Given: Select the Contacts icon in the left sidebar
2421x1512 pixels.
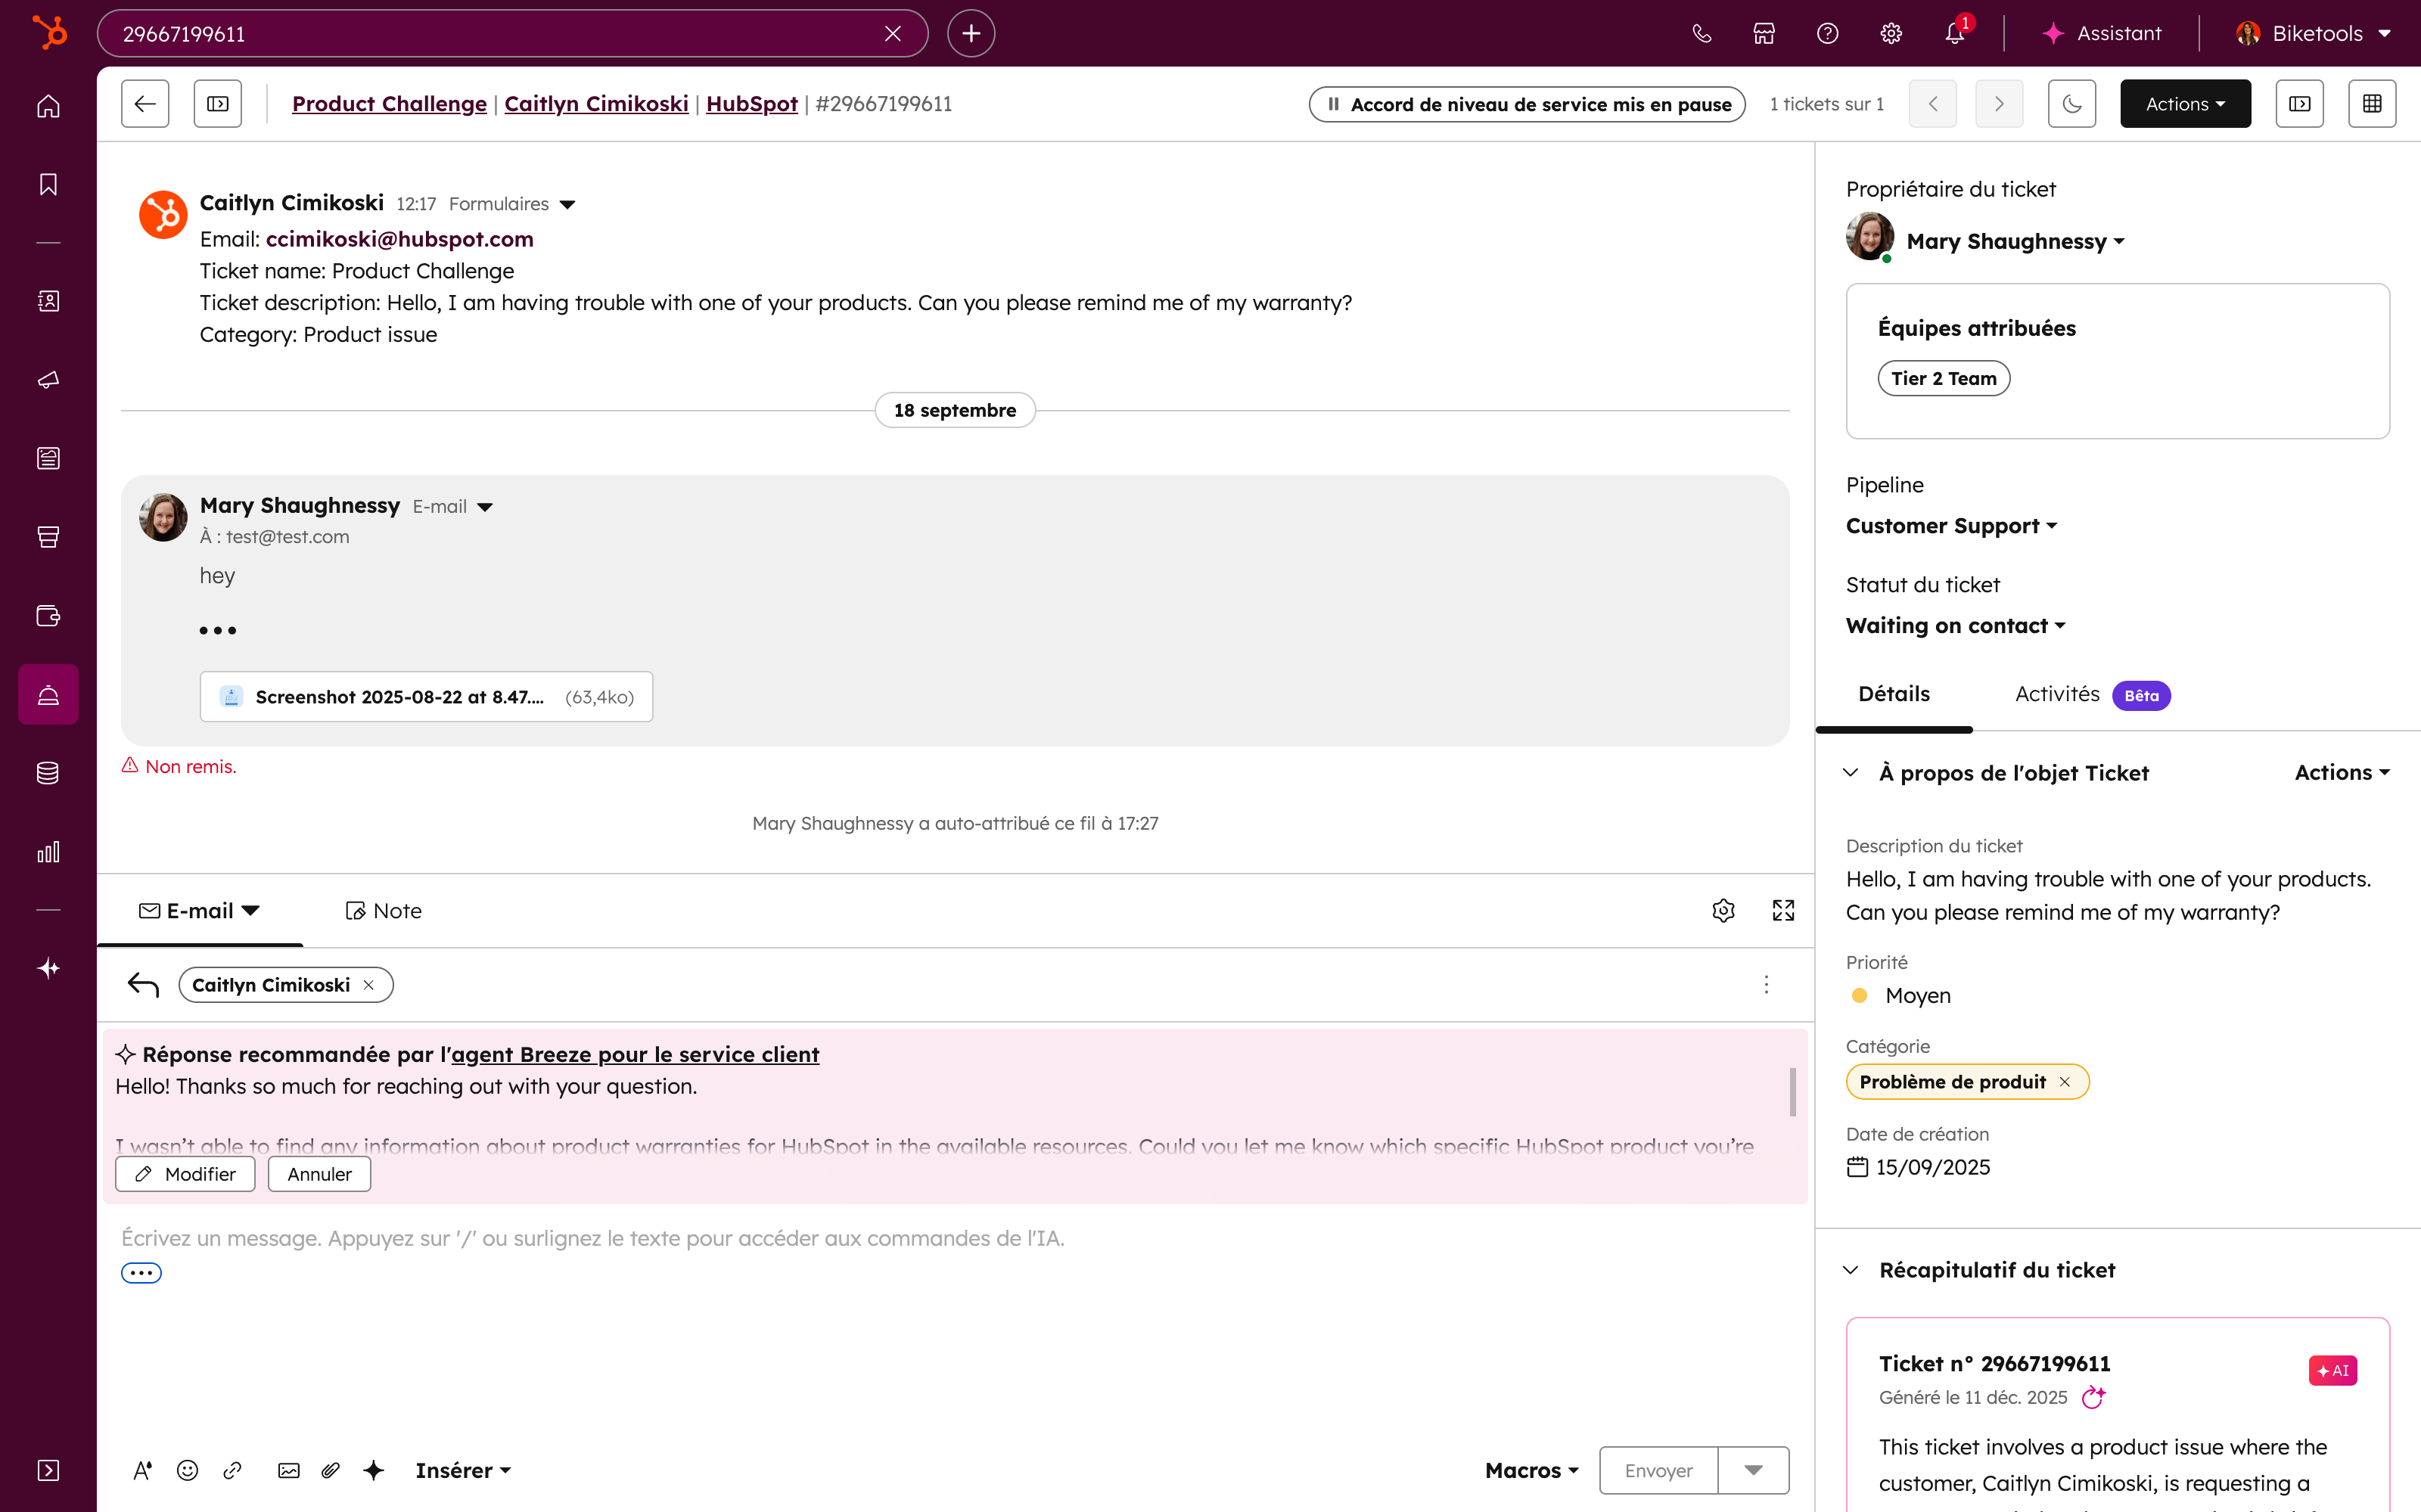Looking at the screenshot, I should pos(47,301).
